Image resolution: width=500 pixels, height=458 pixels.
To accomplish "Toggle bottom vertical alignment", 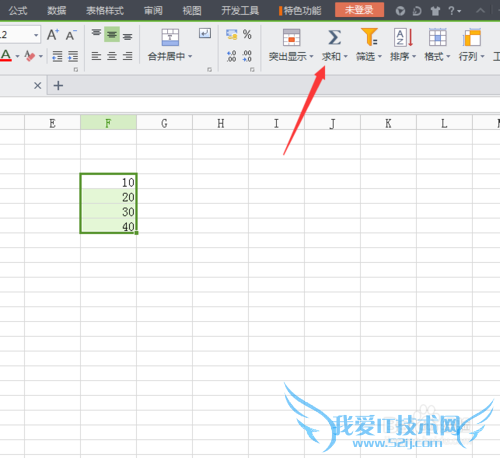I will [127, 35].
